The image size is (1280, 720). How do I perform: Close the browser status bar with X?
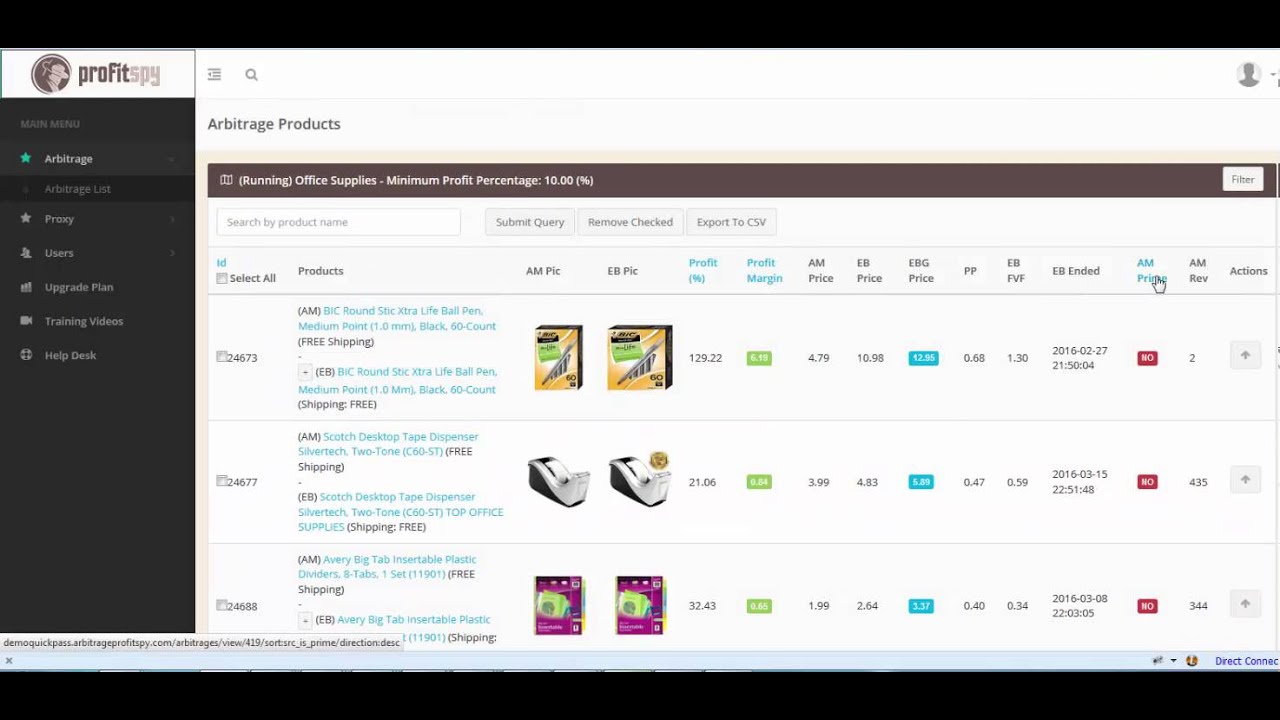[8, 660]
